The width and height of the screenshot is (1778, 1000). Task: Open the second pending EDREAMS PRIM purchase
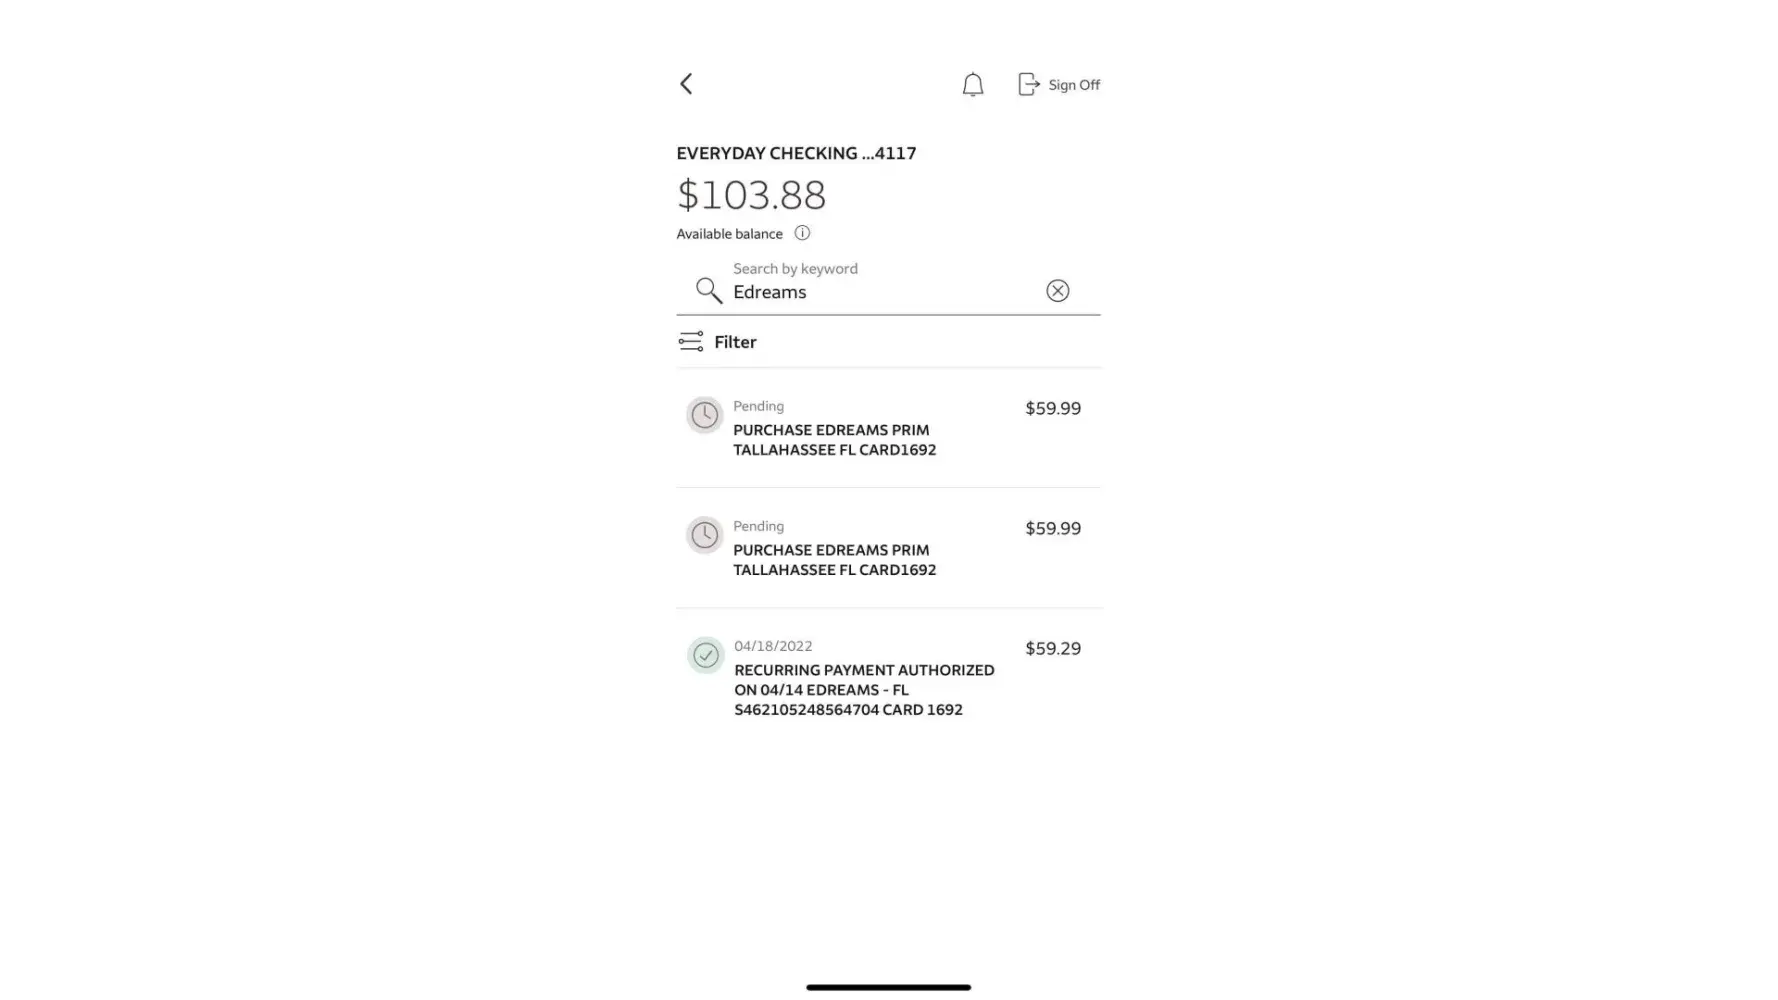point(834,560)
